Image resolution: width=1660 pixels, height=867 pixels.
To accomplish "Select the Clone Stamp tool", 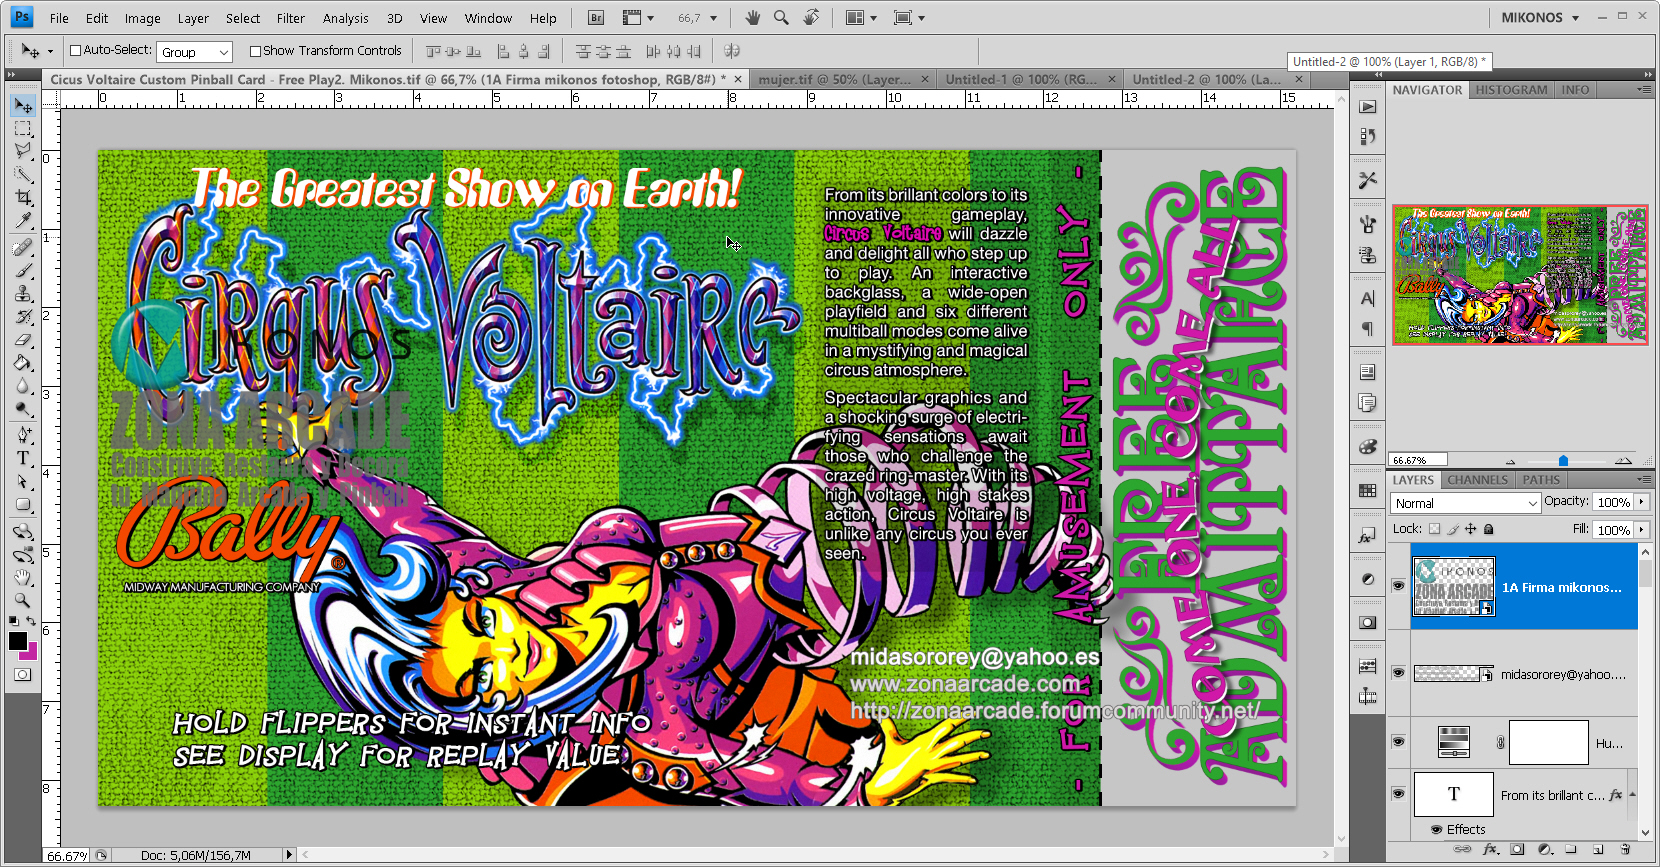I will pos(23,294).
